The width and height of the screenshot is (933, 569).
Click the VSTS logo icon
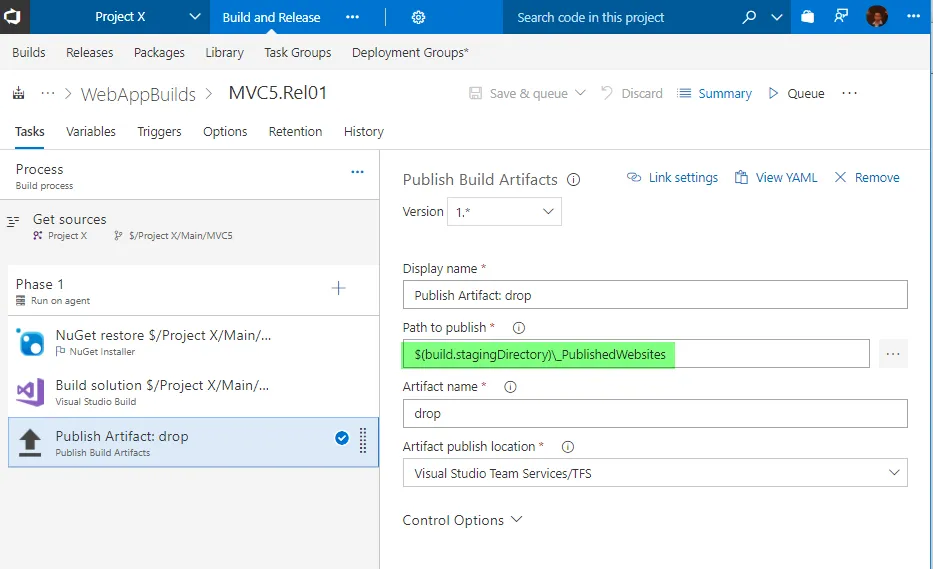click(x=12, y=17)
